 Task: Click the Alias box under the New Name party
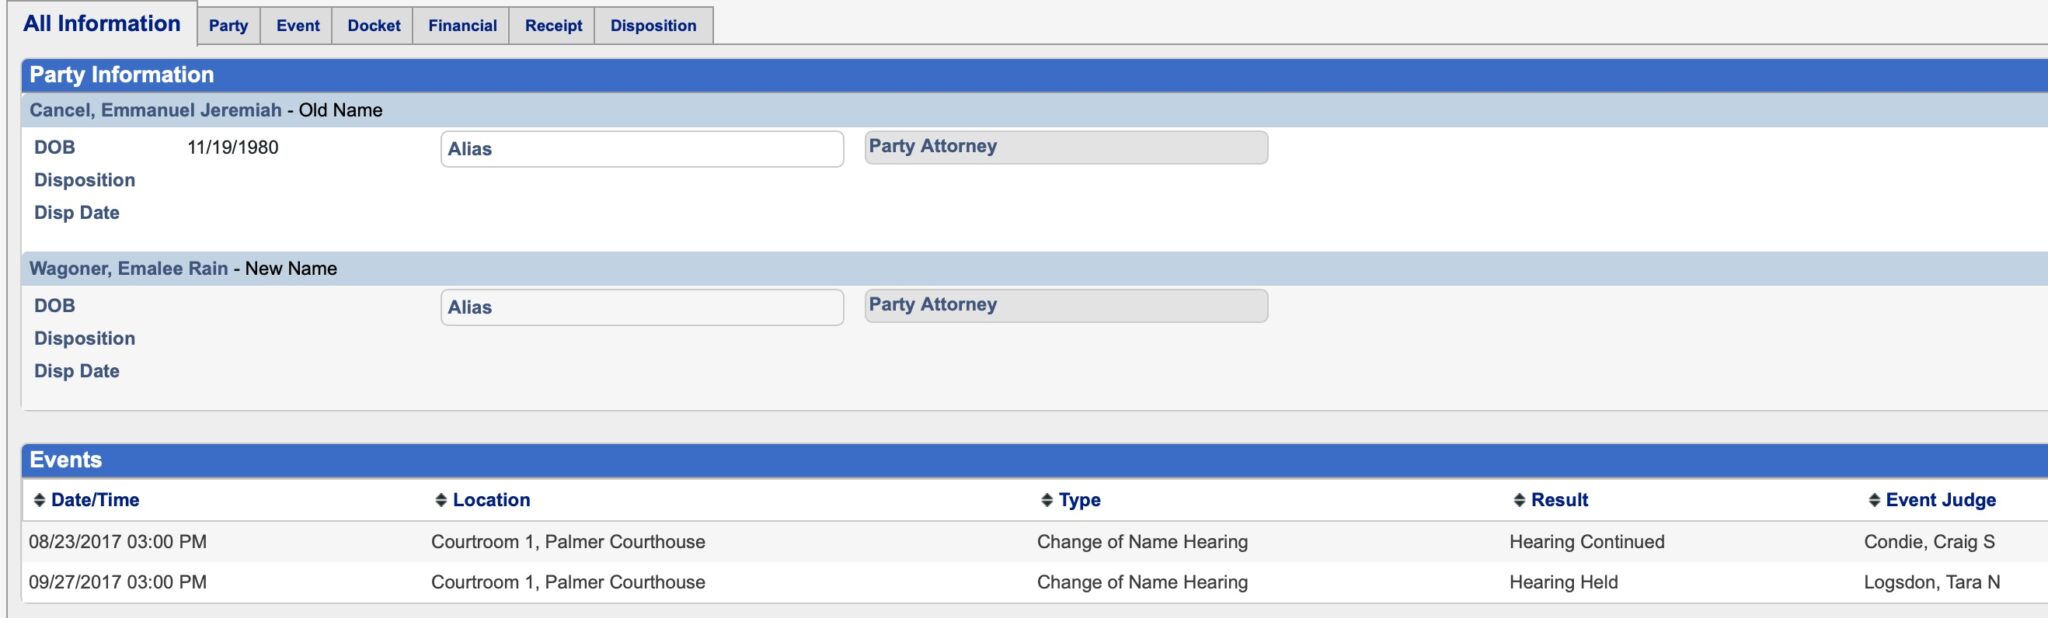click(642, 307)
